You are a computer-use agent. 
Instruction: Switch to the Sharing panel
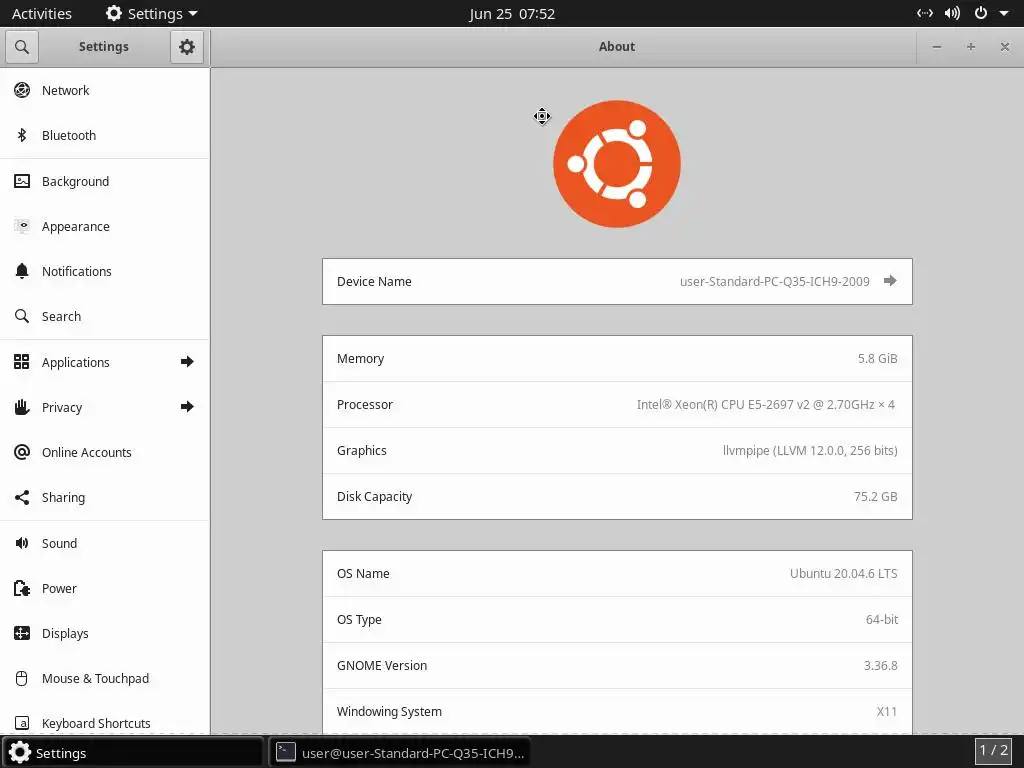(x=105, y=497)
